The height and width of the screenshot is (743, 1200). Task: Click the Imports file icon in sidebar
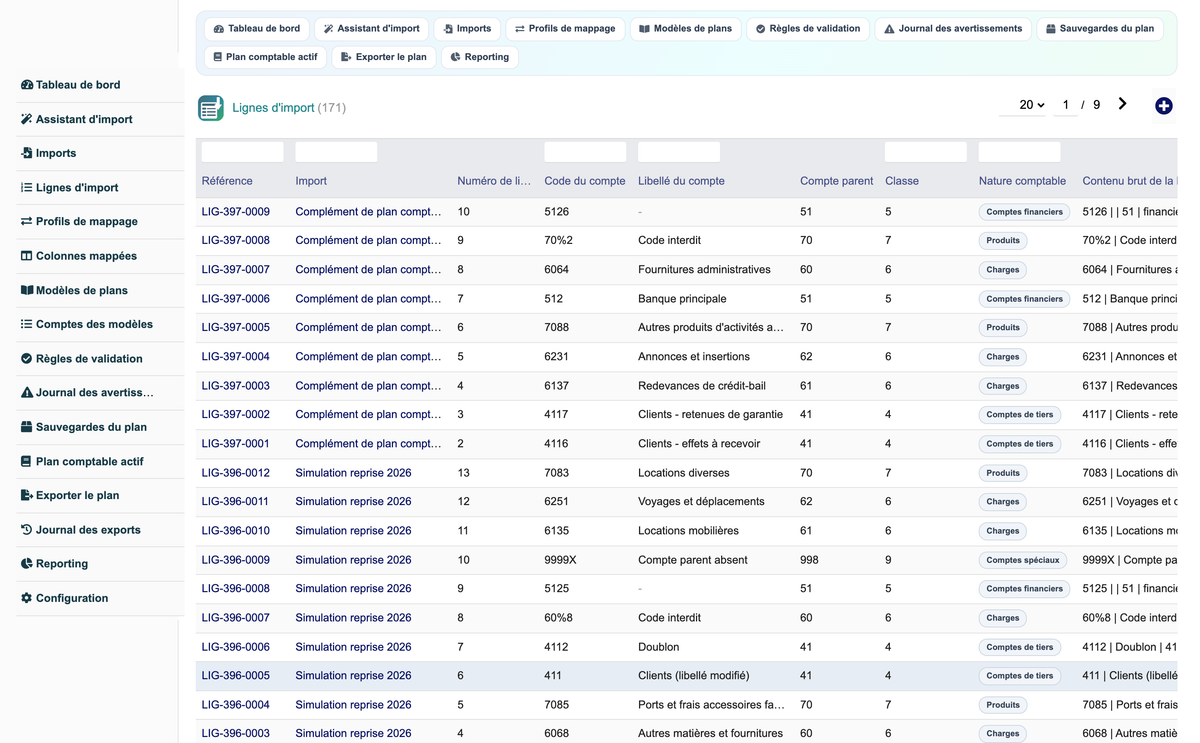tap(27, 153)
